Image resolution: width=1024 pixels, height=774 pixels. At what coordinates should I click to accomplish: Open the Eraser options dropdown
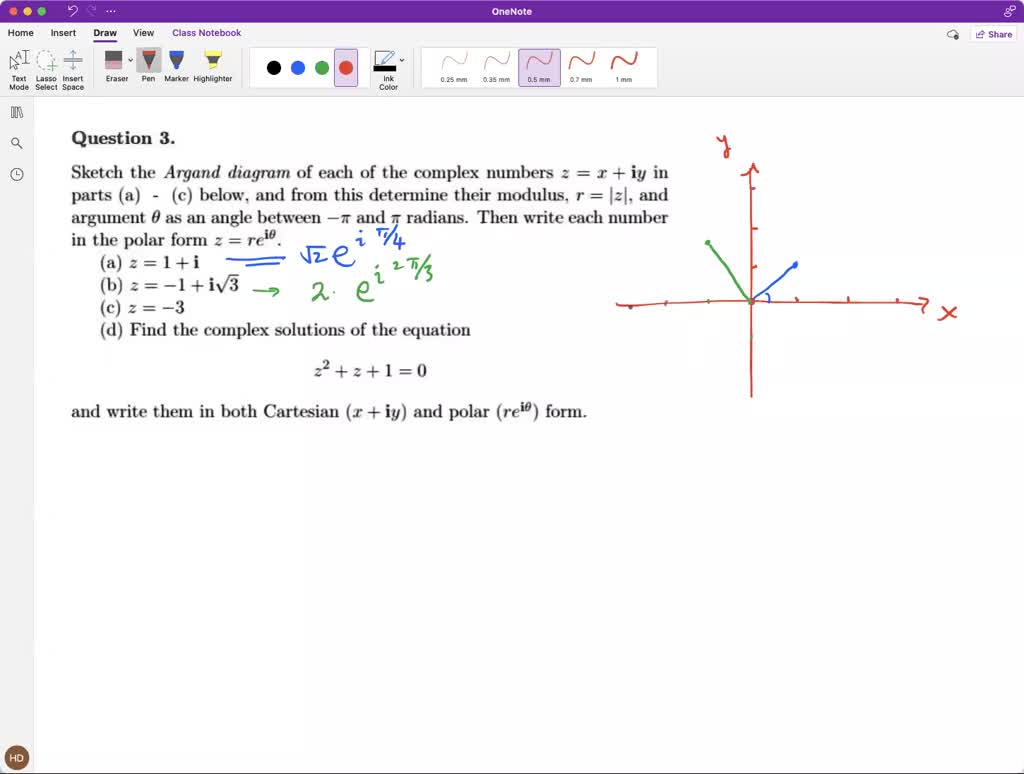130,58
